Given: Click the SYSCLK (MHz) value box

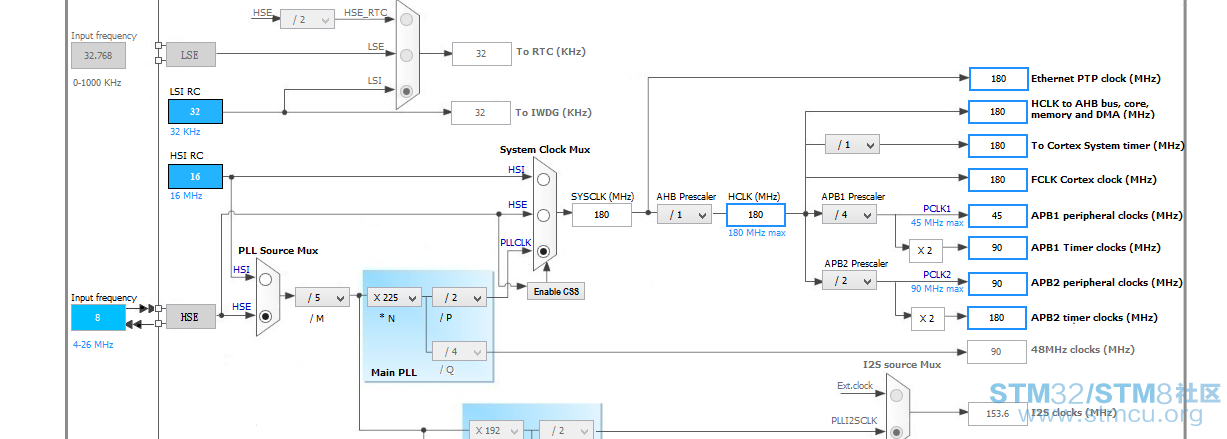Looking at the screenshot, I should (x=601, y=214).
